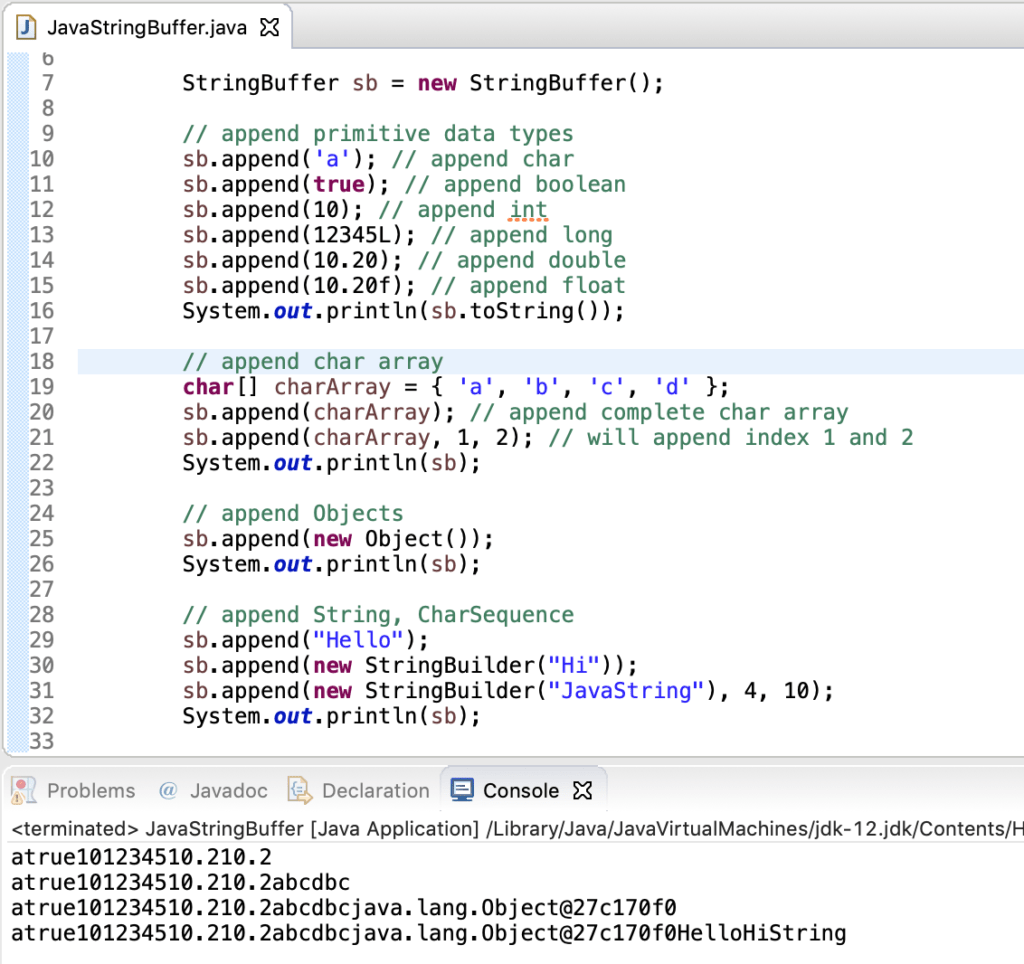Click line number 7 in the gutter
Viewport: 1024px width, 964px height.
click(47, 82)
